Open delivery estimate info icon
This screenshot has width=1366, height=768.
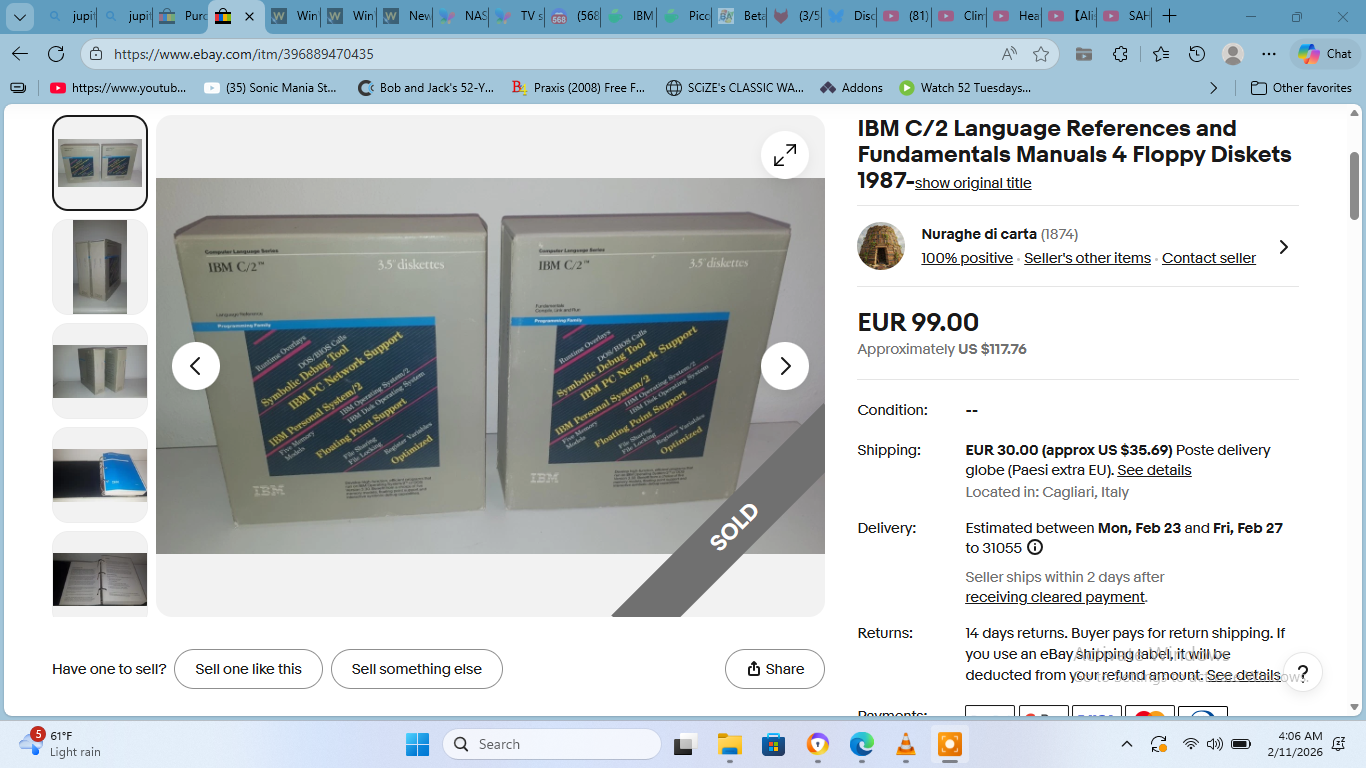coord(1035,548)
